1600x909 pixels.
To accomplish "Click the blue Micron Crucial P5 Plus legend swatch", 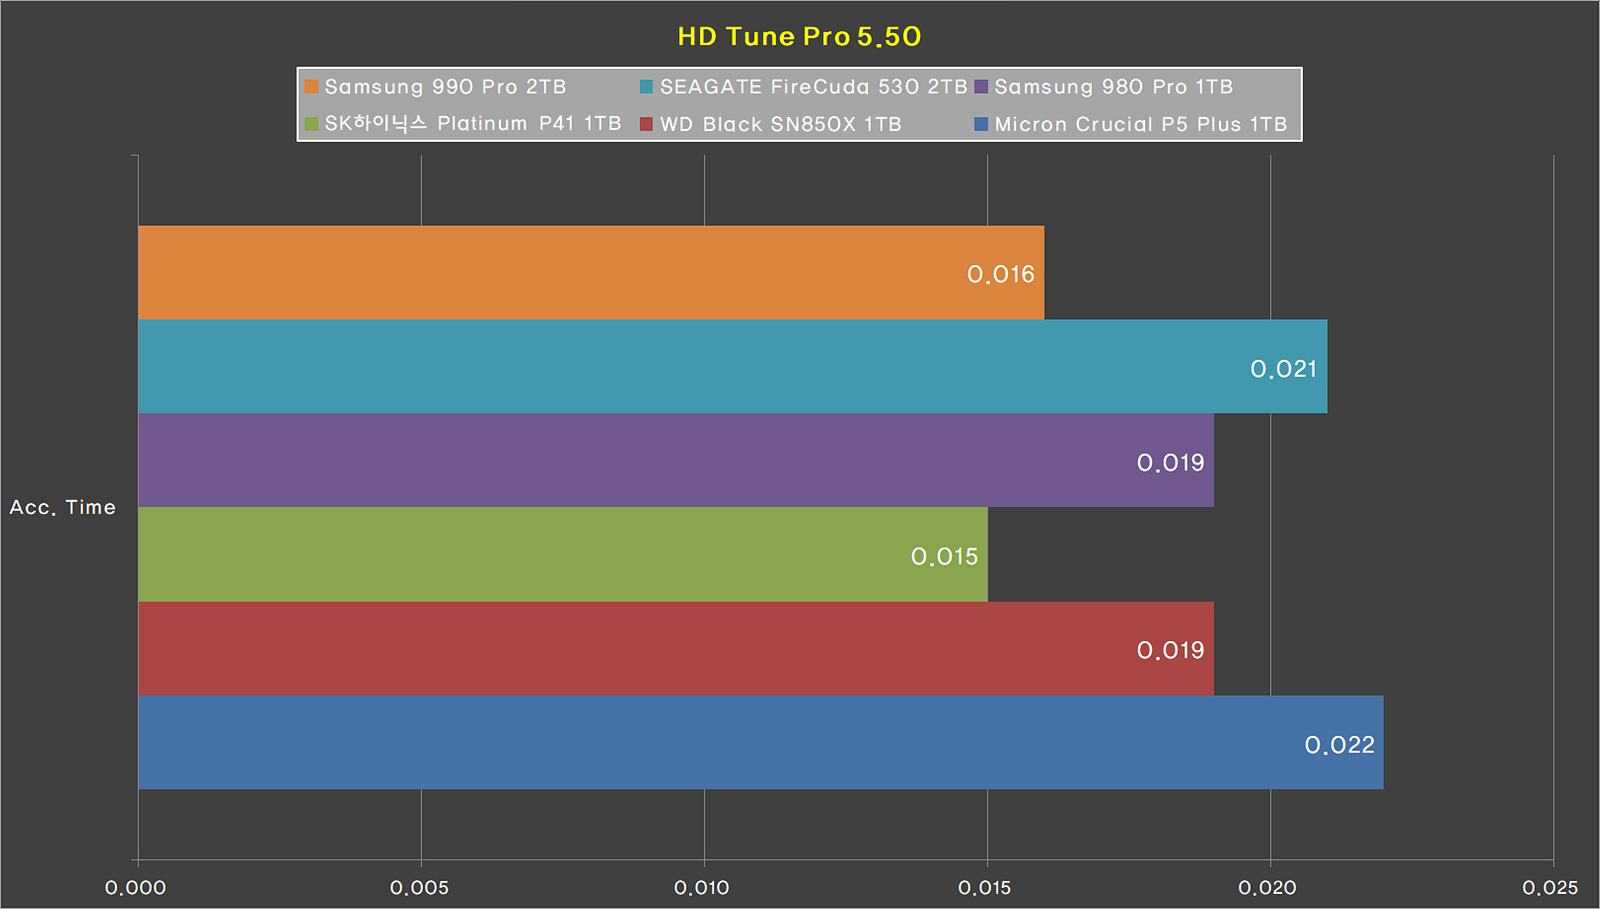I will [x=981, y=124].
